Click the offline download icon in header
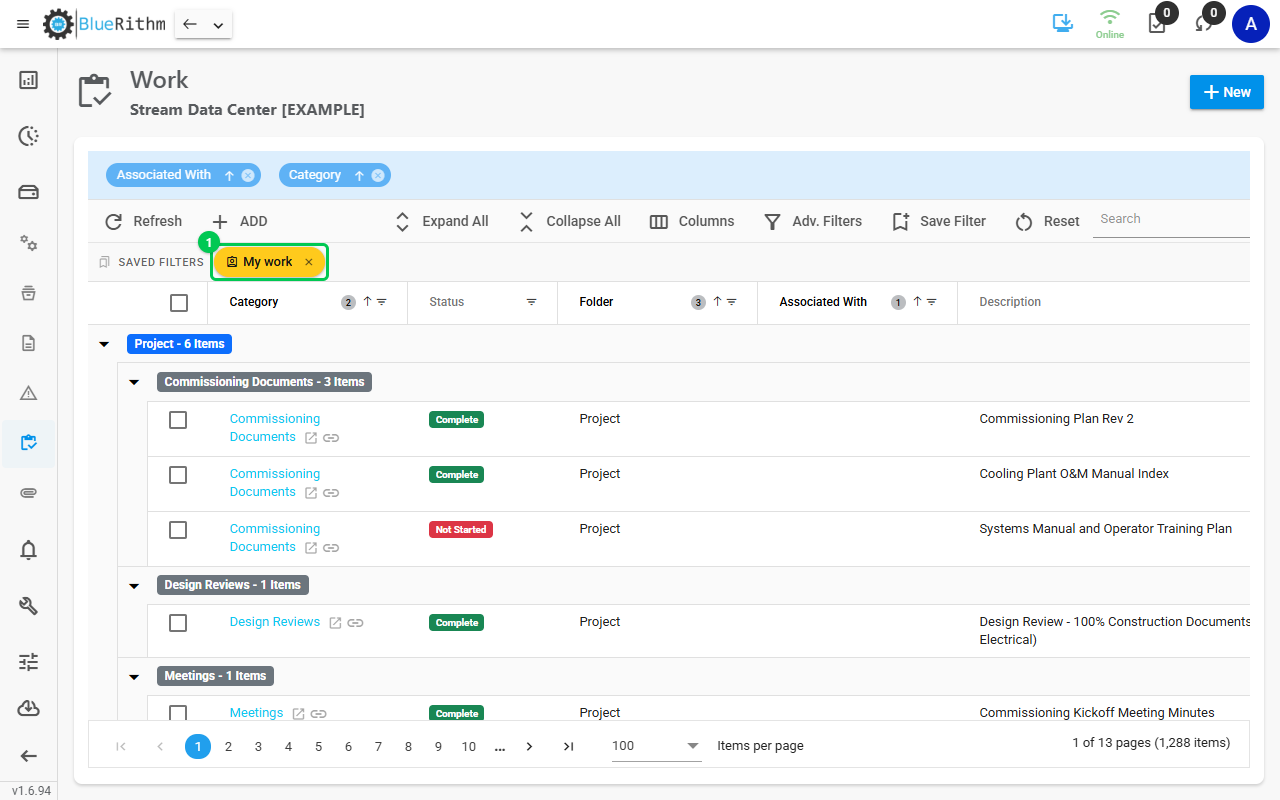This screenshot has height=800, width=1280. point(1063,23)
